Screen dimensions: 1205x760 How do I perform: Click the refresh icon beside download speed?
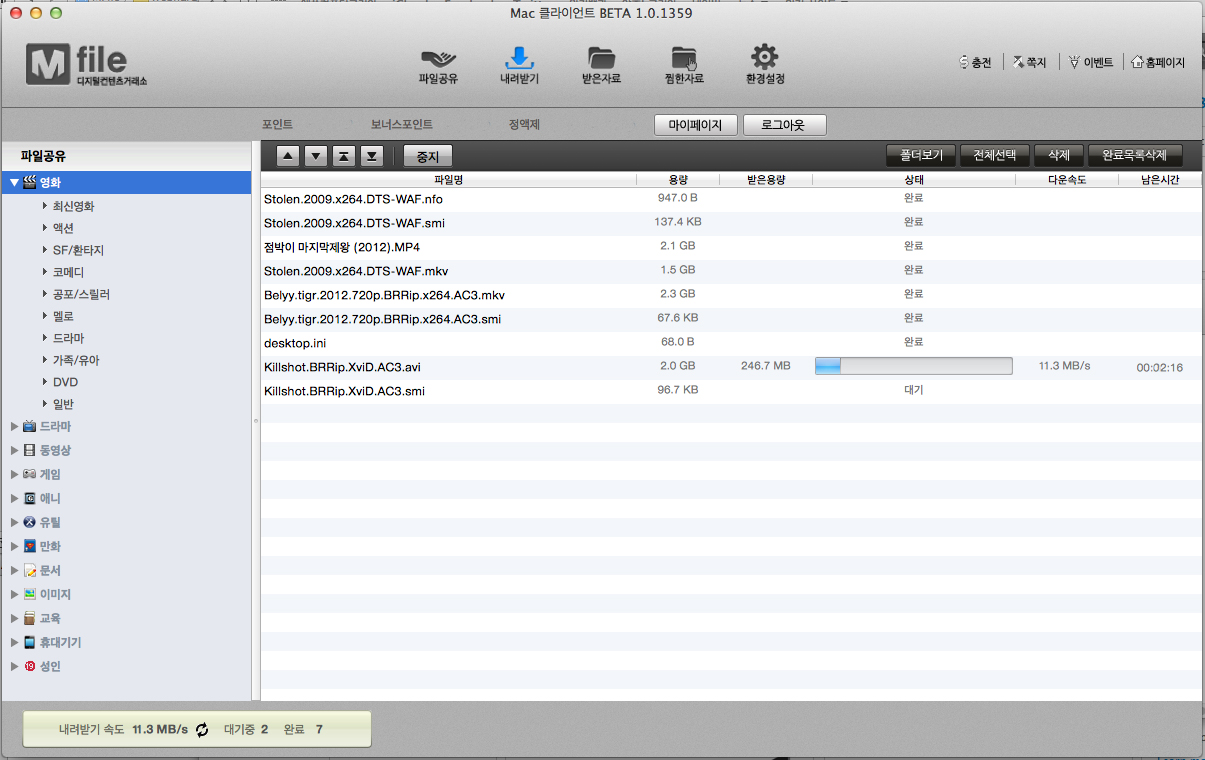click(x=202, y=730)
